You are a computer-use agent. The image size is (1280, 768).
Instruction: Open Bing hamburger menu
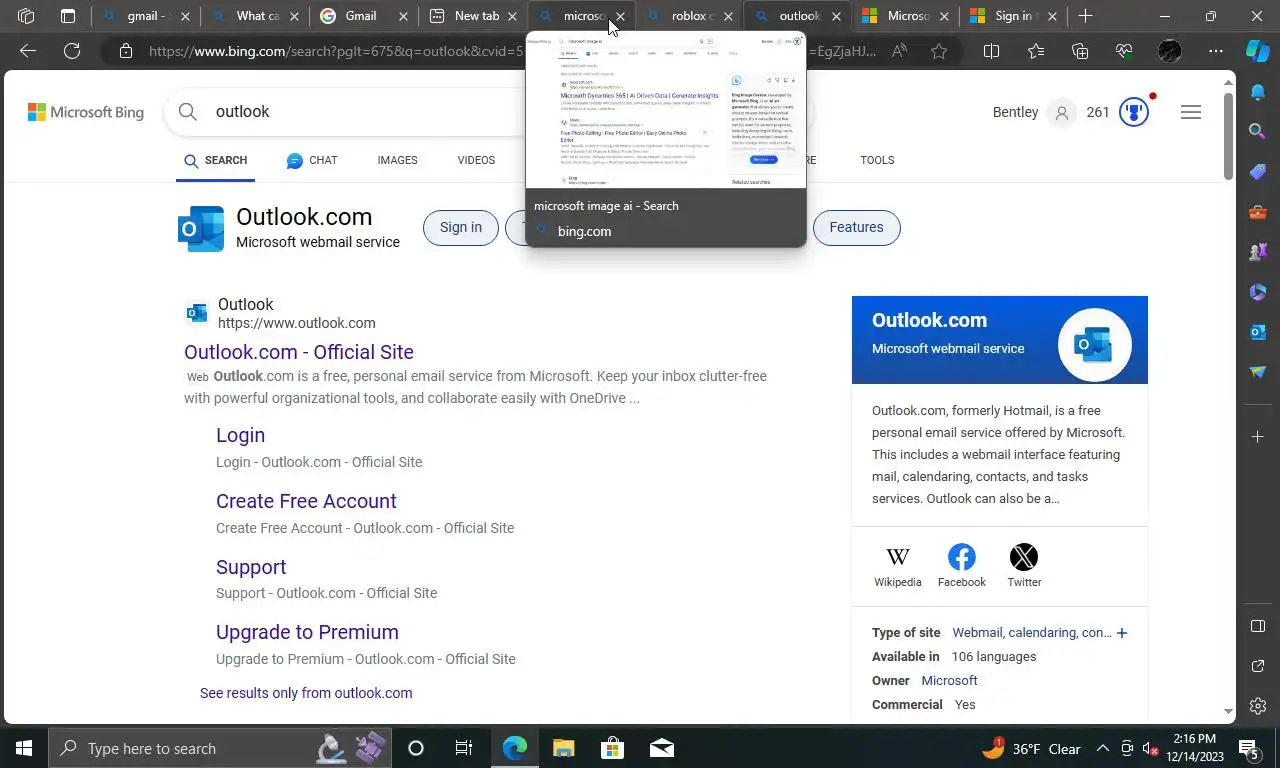point(1190,112)
